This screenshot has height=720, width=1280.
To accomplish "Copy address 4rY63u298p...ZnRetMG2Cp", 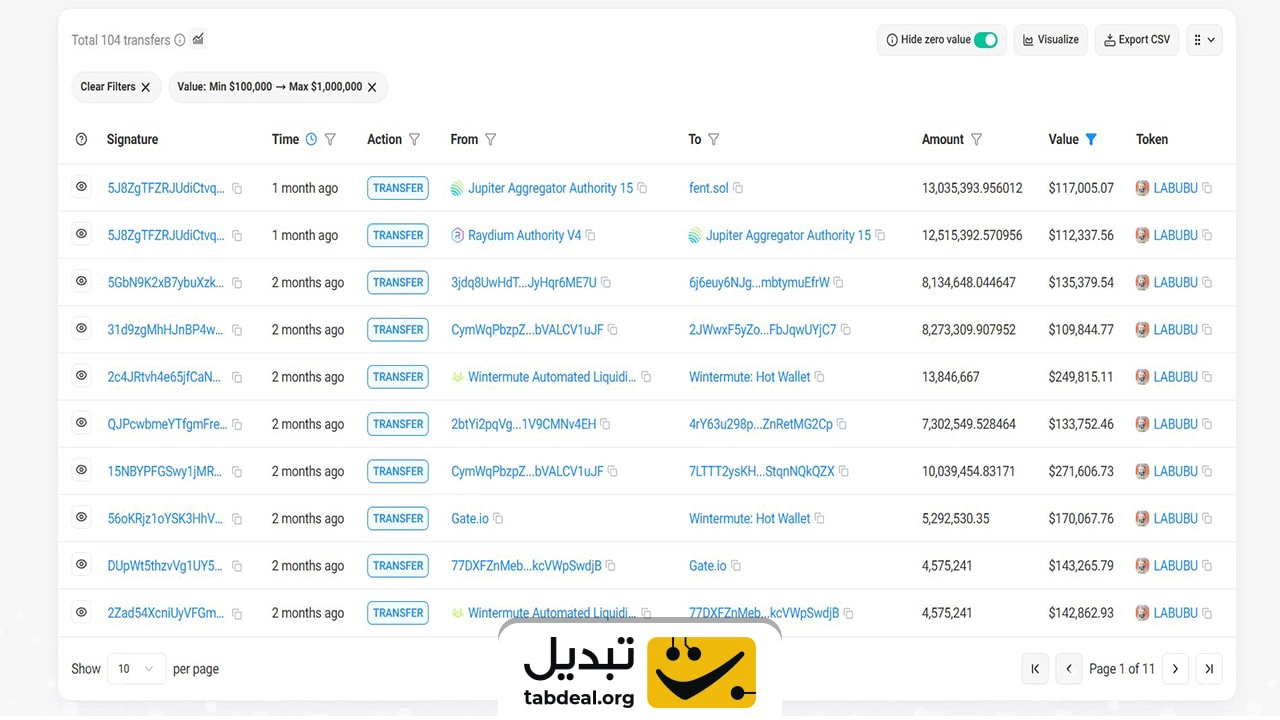I will click(842, 424).
